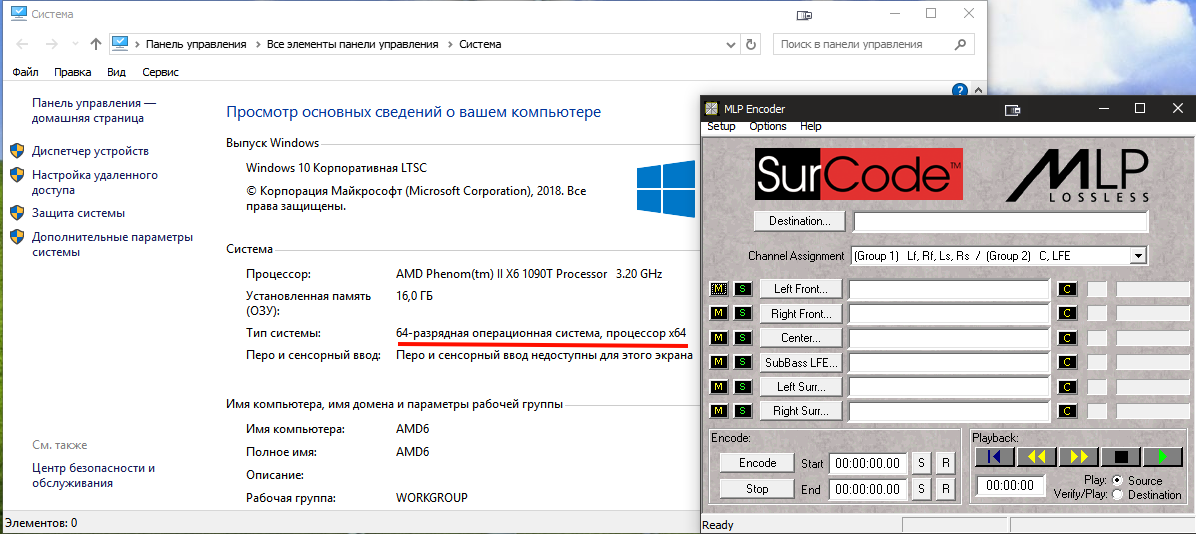Click the Destination... button
1196x534 pixels.
point(799,221)
